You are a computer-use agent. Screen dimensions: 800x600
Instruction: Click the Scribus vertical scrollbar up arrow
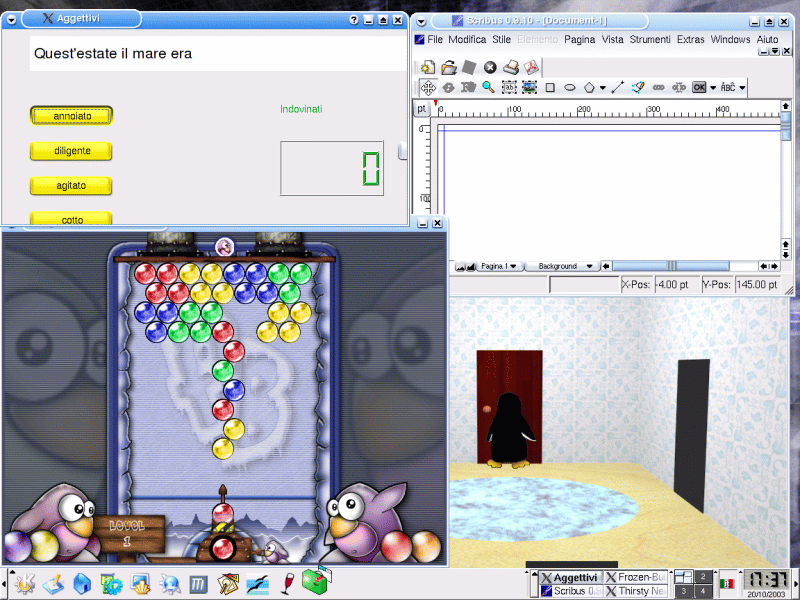pyautogui.click(x=786, y=106)
